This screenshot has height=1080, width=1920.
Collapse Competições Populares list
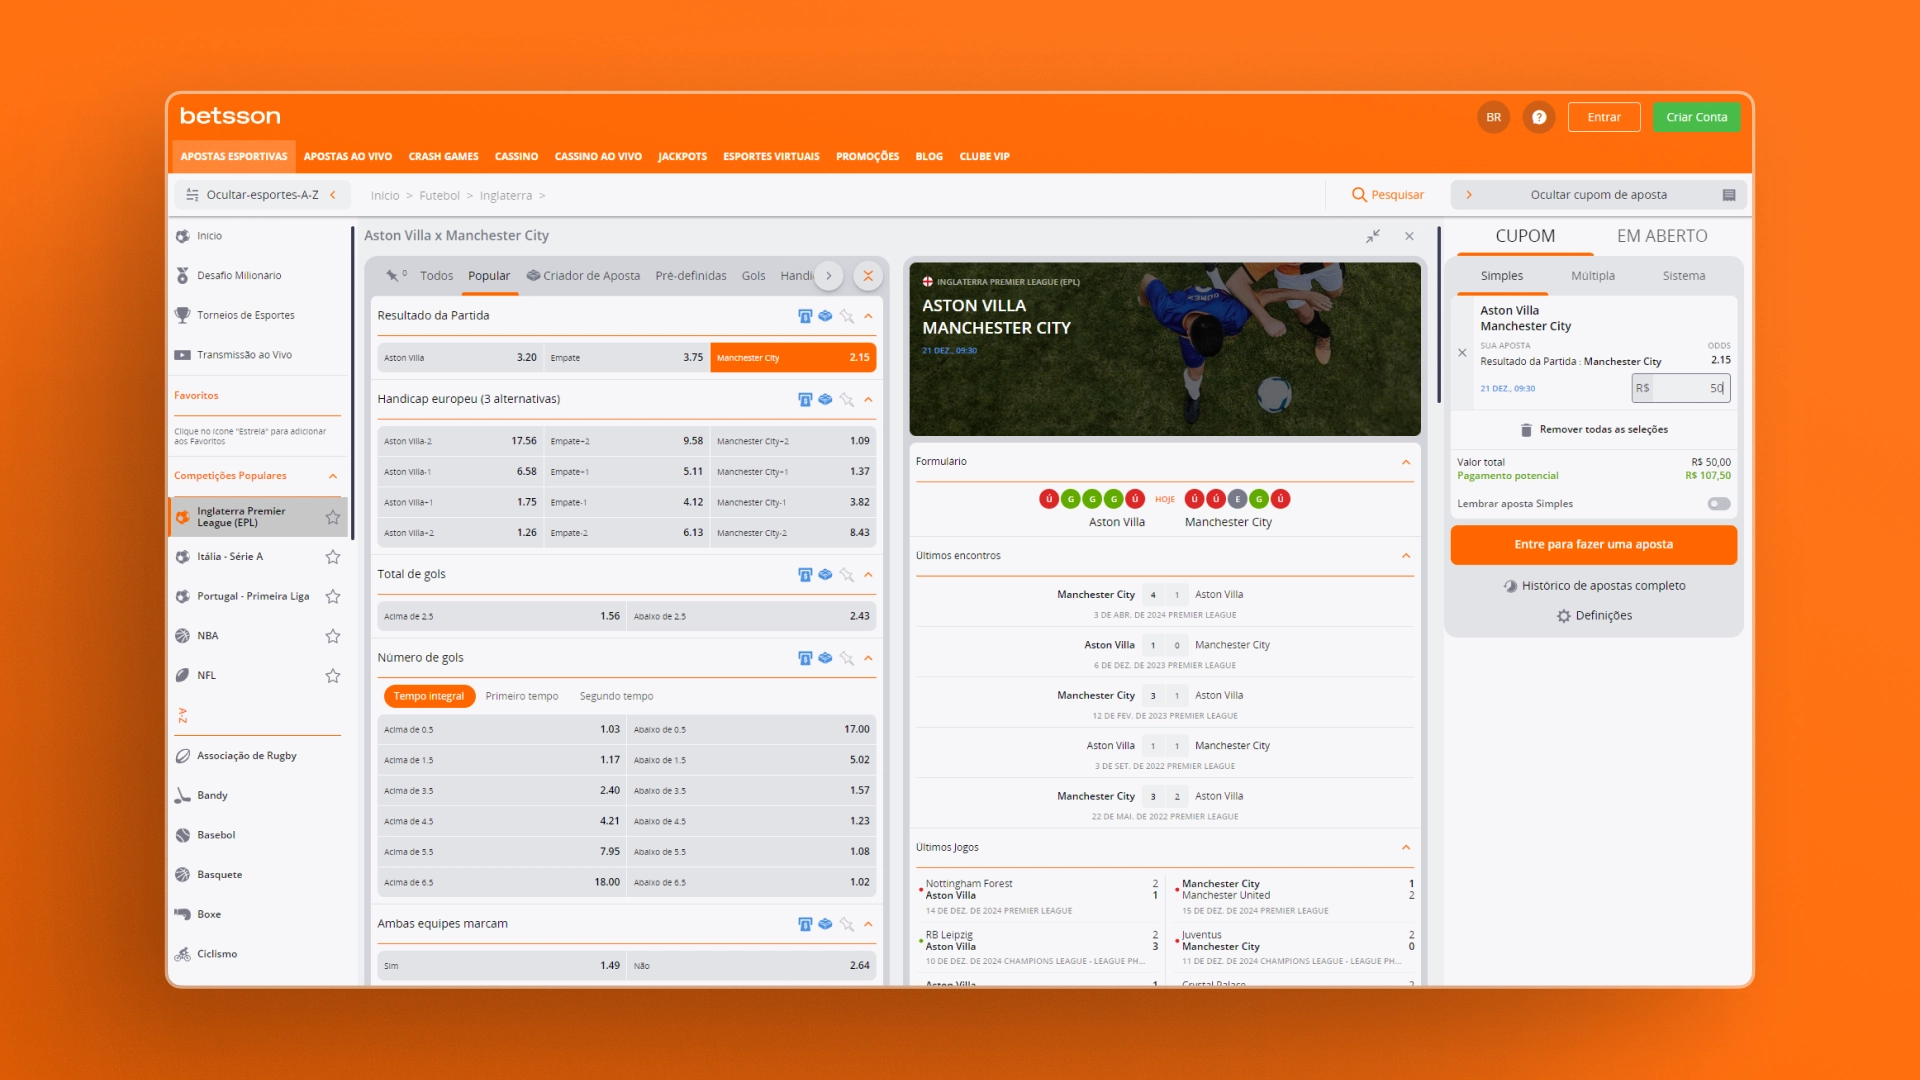click(333, 476)
